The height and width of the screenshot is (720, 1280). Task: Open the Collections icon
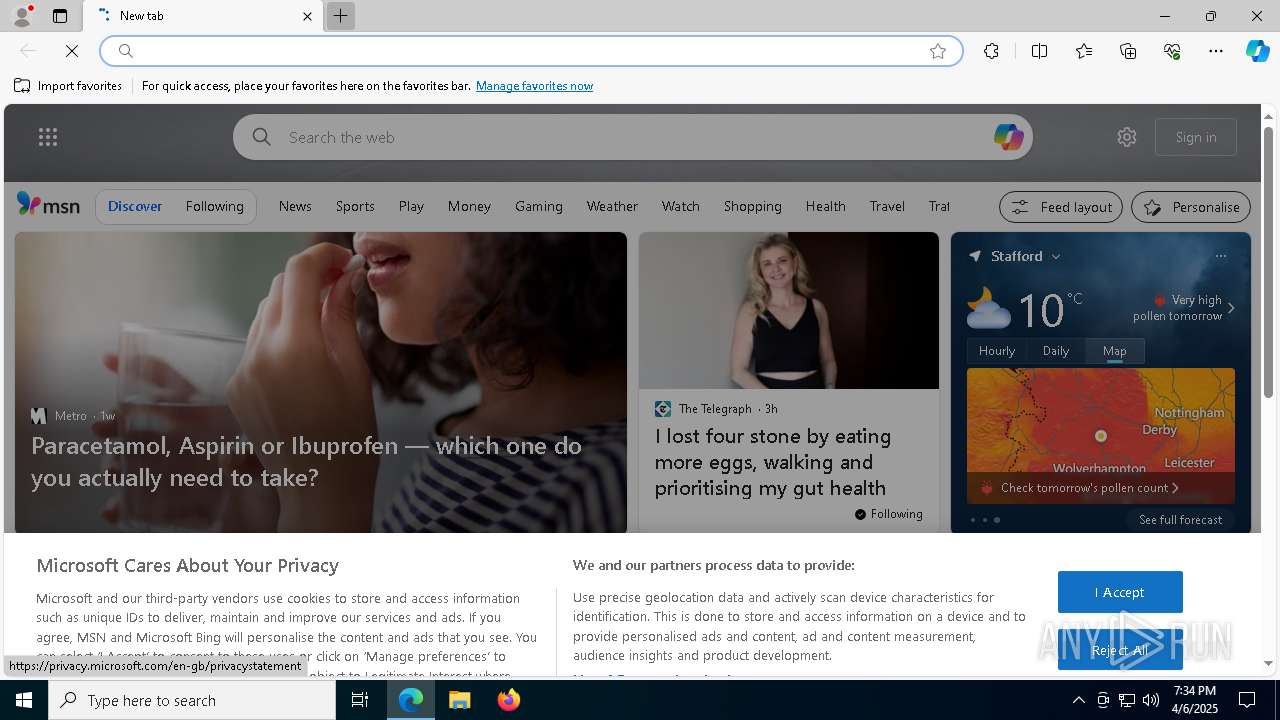1128,51
